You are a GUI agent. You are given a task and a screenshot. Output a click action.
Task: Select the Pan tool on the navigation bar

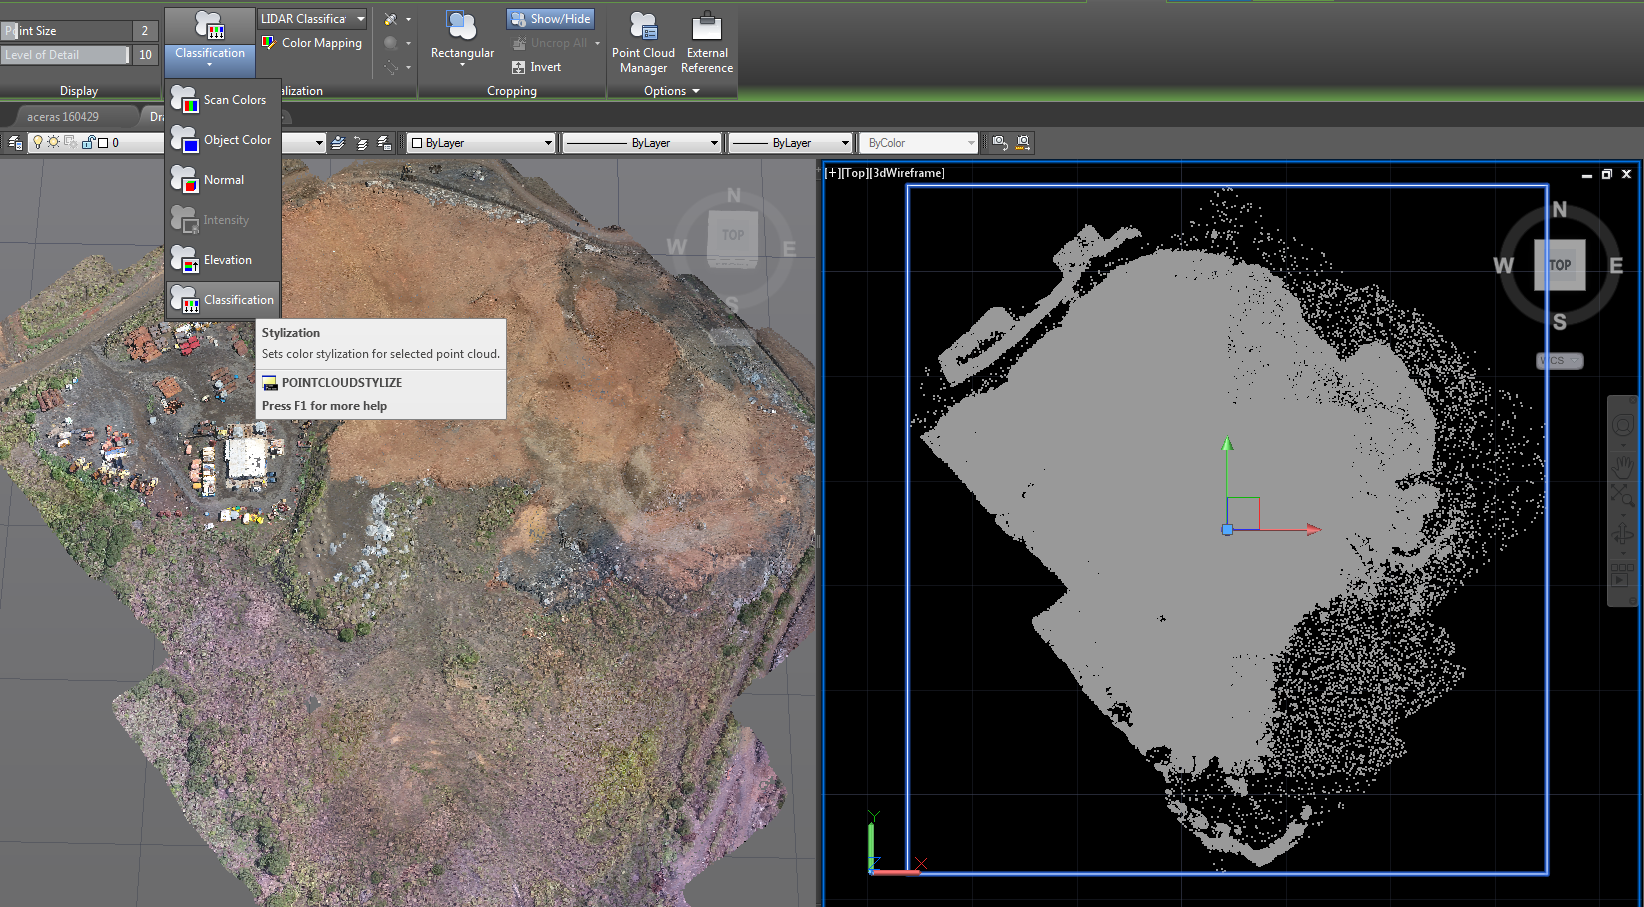(1622, 466)
